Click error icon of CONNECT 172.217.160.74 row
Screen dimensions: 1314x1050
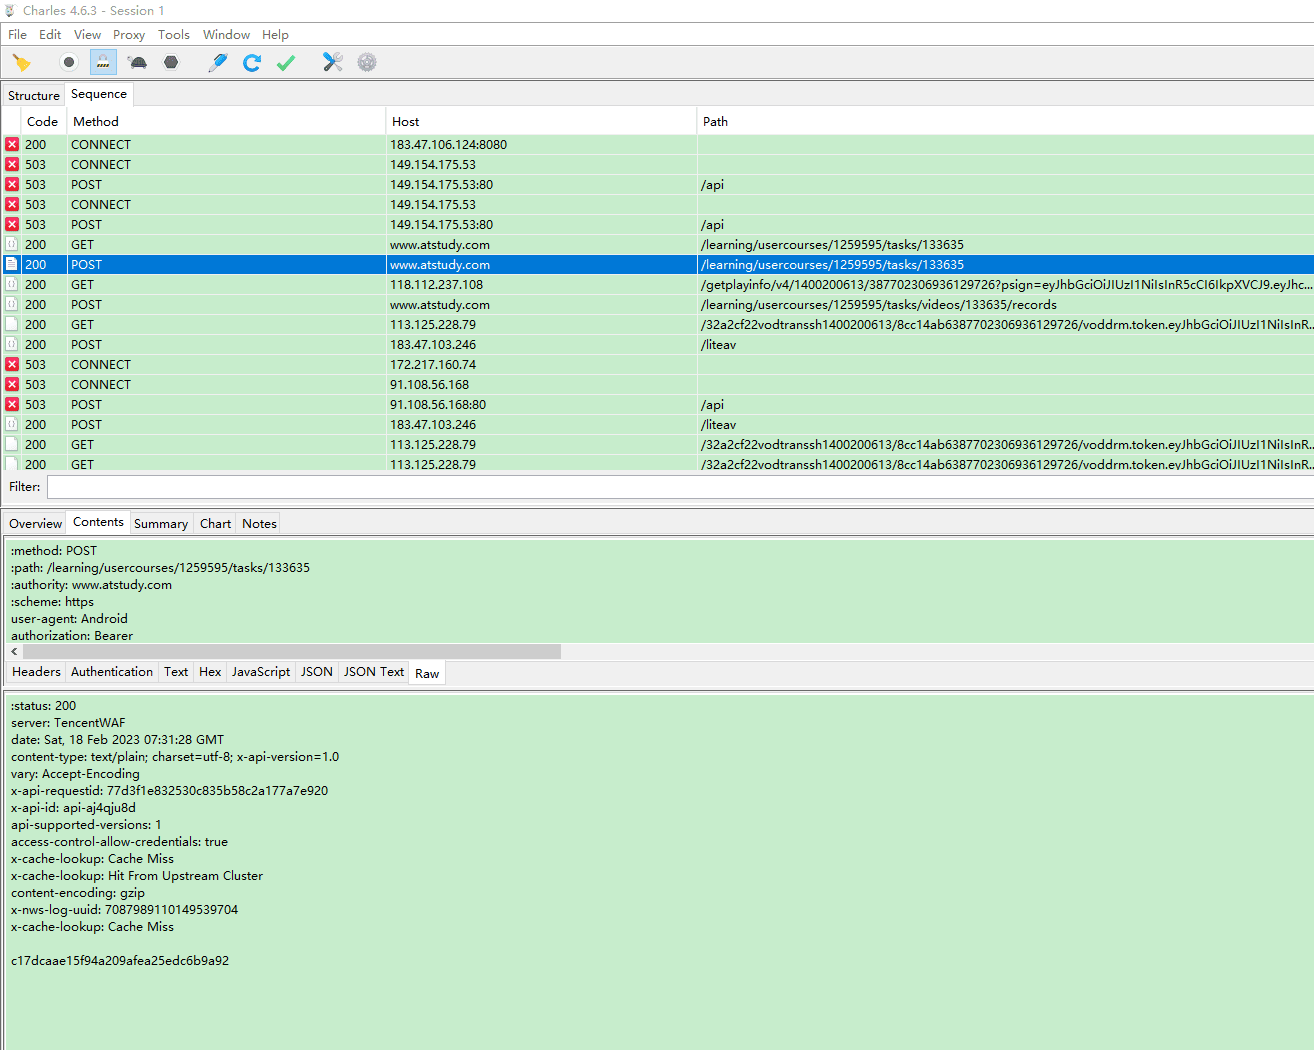click(12, 364)
